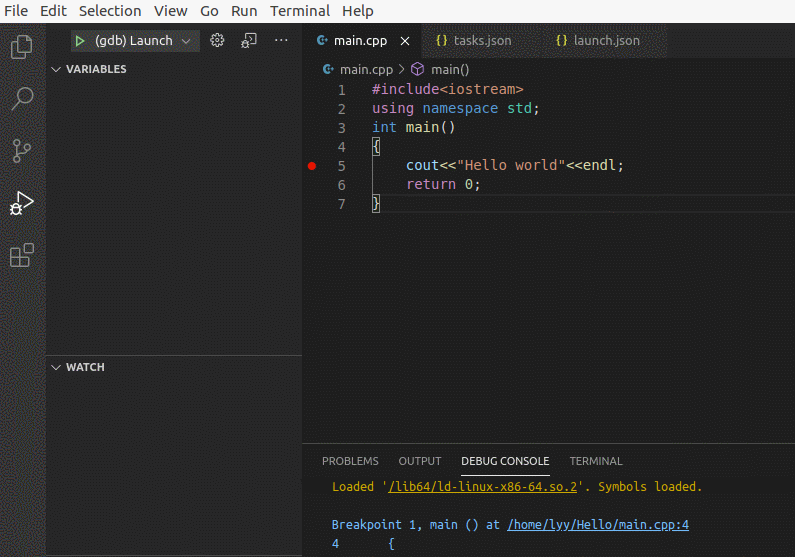795x557 pixels.
Task: Open the Selection menu
Action: (x=110, y=11)
